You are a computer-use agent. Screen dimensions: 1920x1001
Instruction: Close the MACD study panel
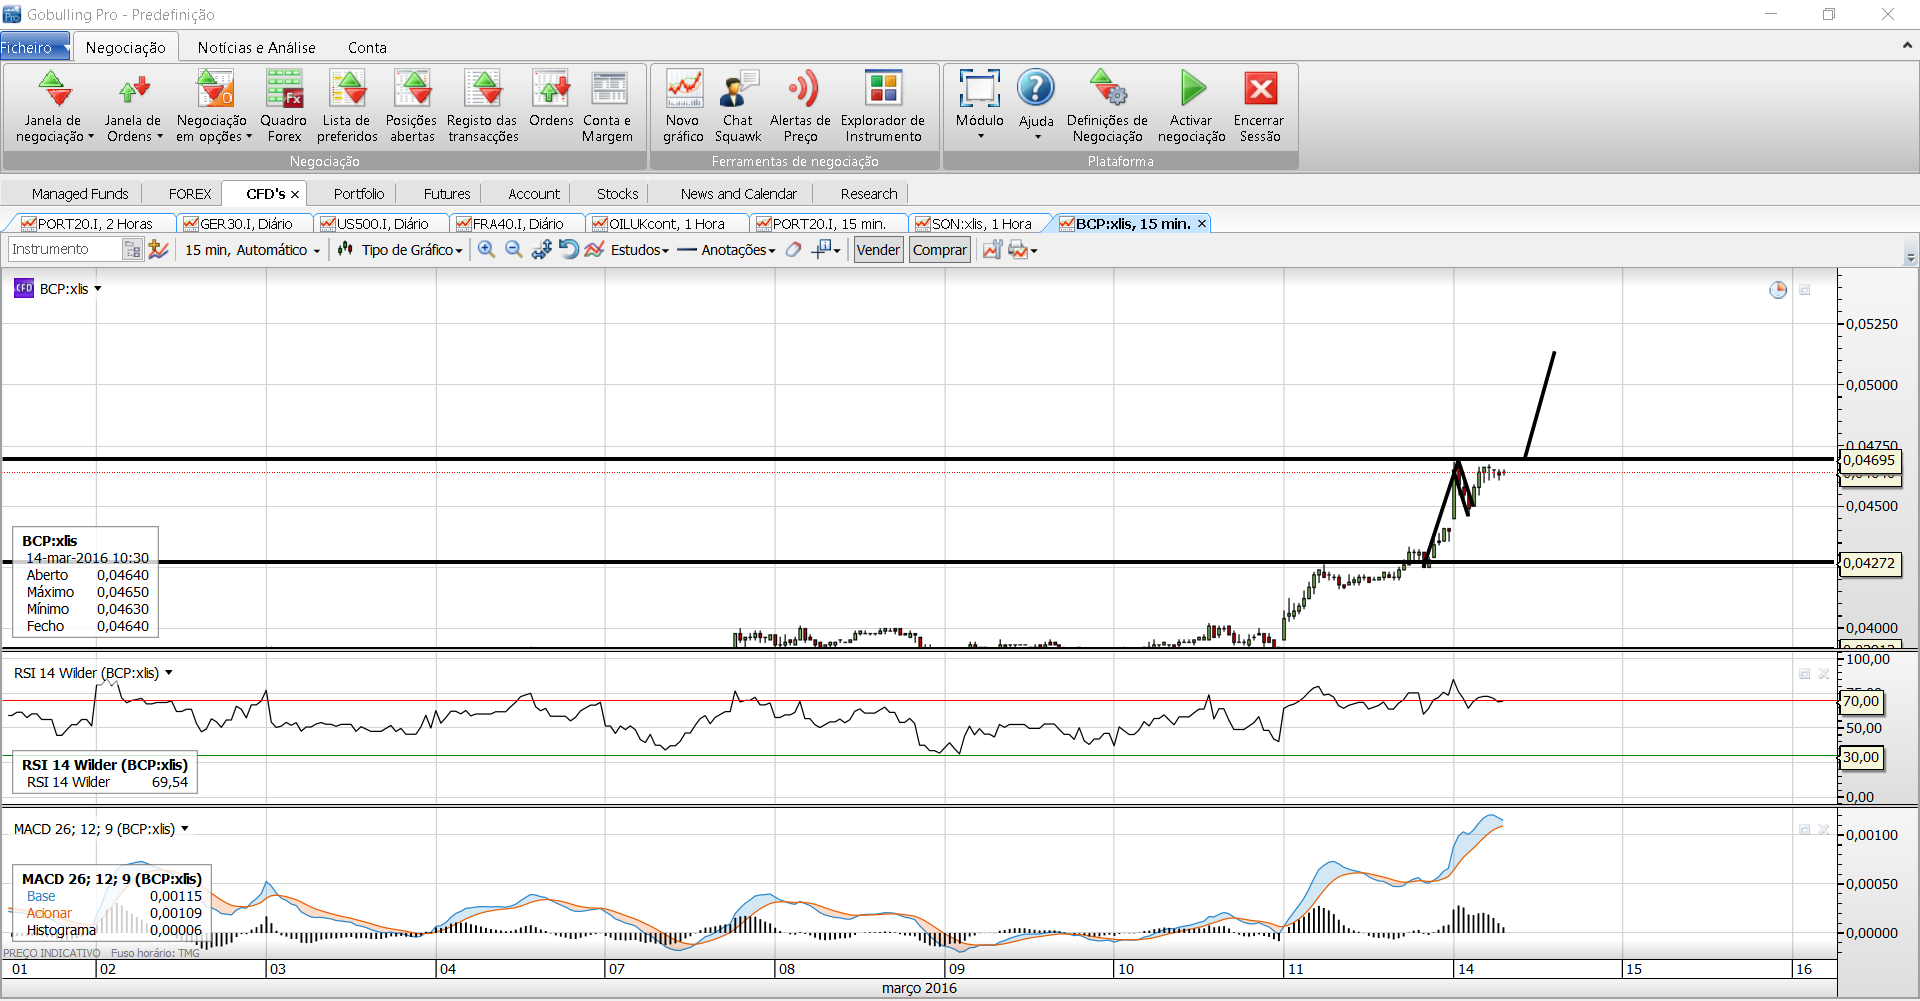tap(1824, 830)
